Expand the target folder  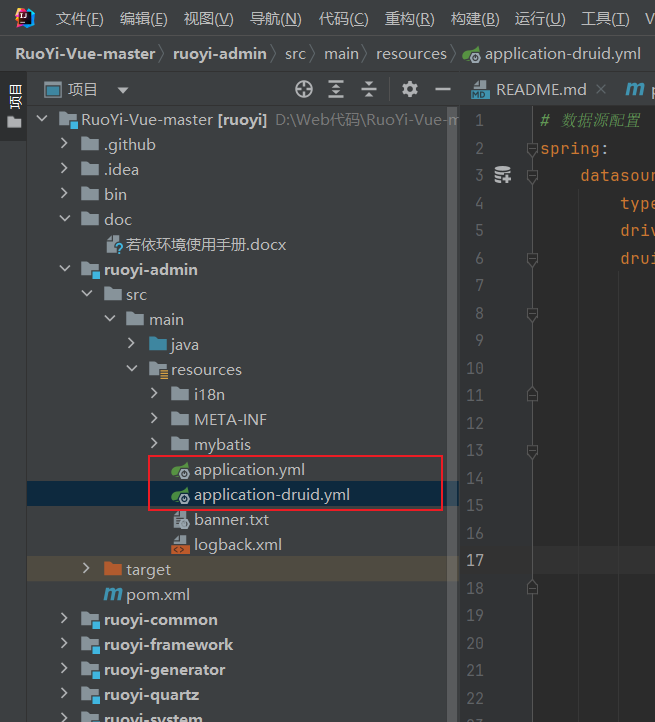coord(86,569)
